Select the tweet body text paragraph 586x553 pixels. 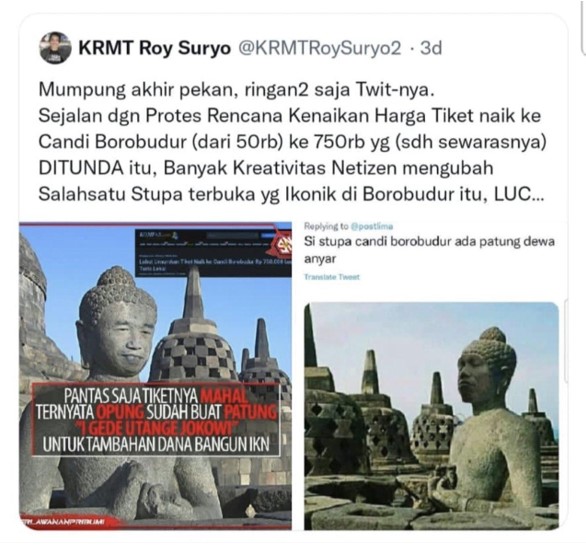292,142
